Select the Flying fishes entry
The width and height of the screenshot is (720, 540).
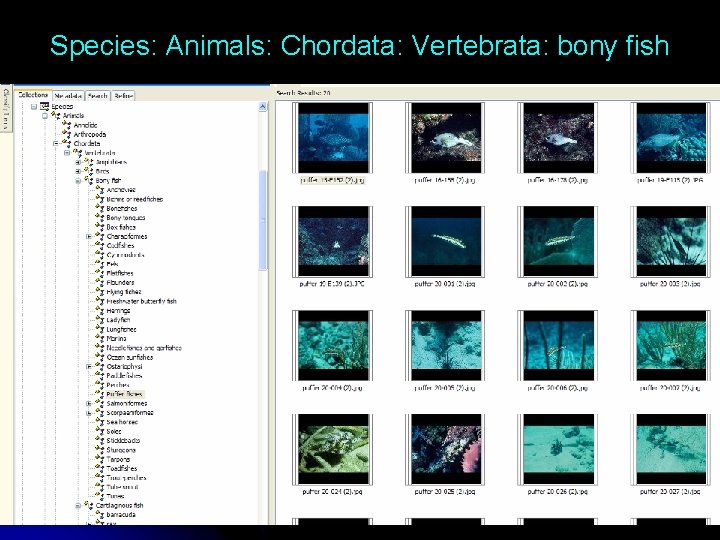click(124, 292)
